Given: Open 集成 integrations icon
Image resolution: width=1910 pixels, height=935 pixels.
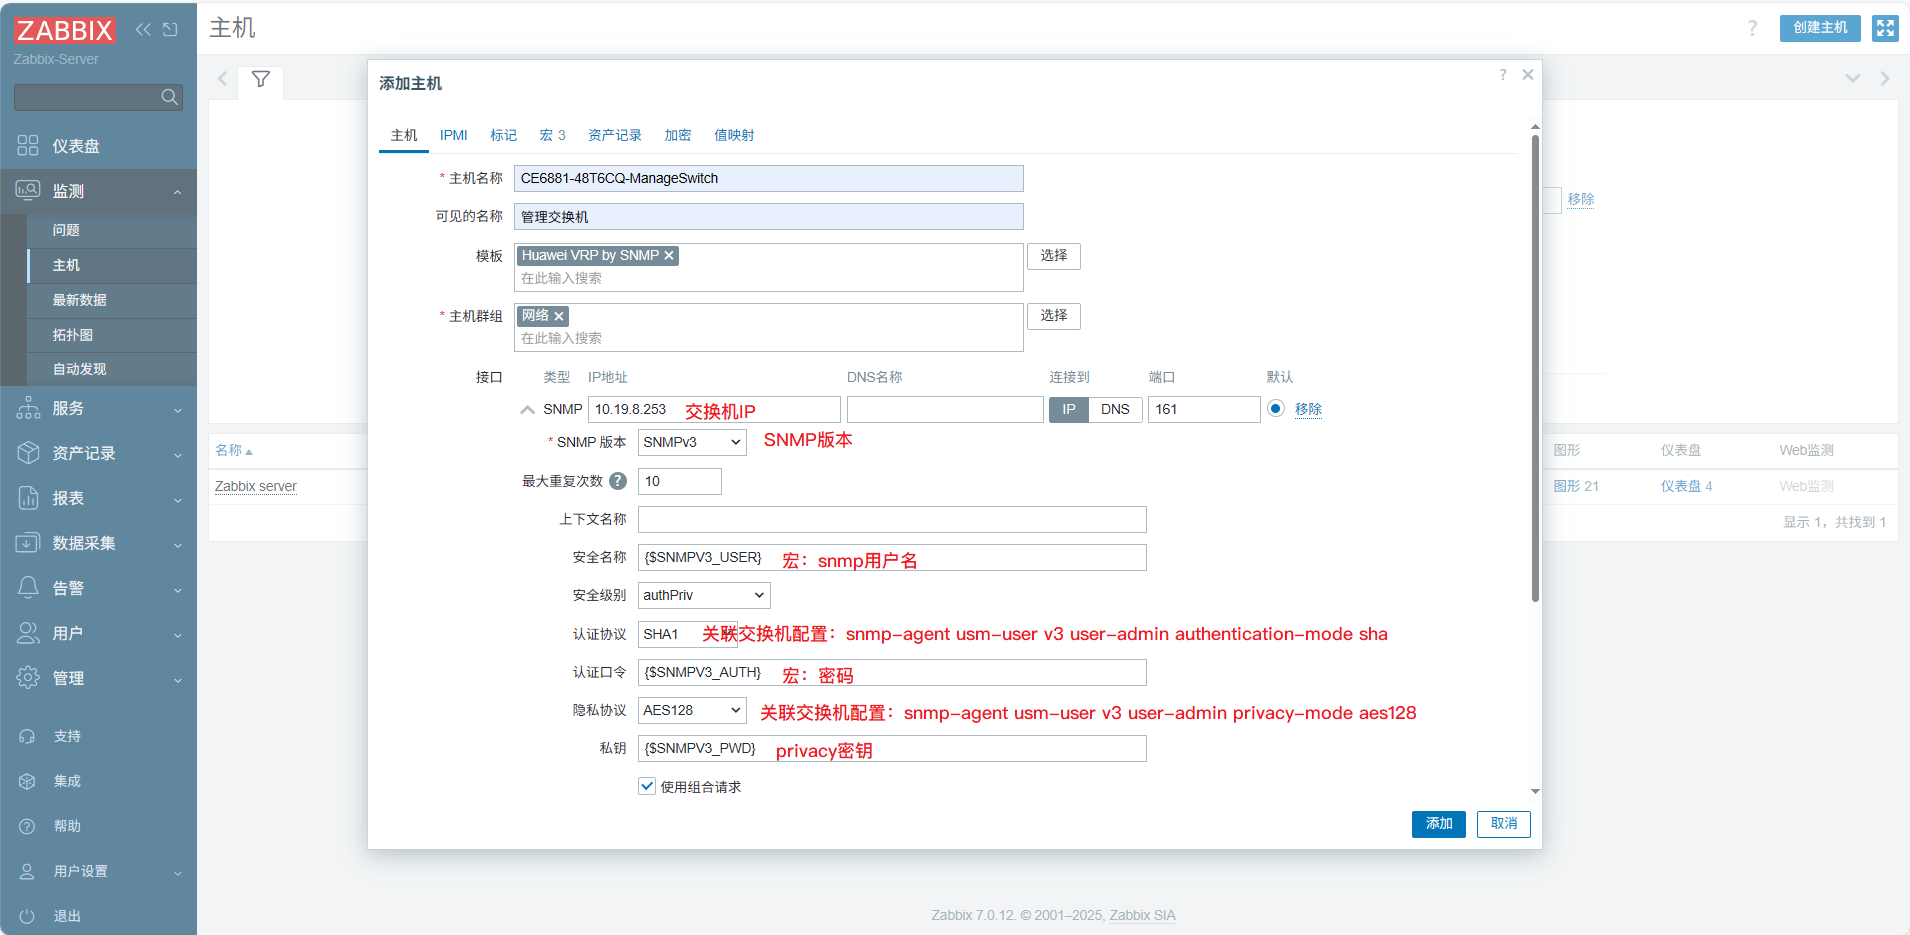Looking at the screenshot, I should click(x=27, y=781).
